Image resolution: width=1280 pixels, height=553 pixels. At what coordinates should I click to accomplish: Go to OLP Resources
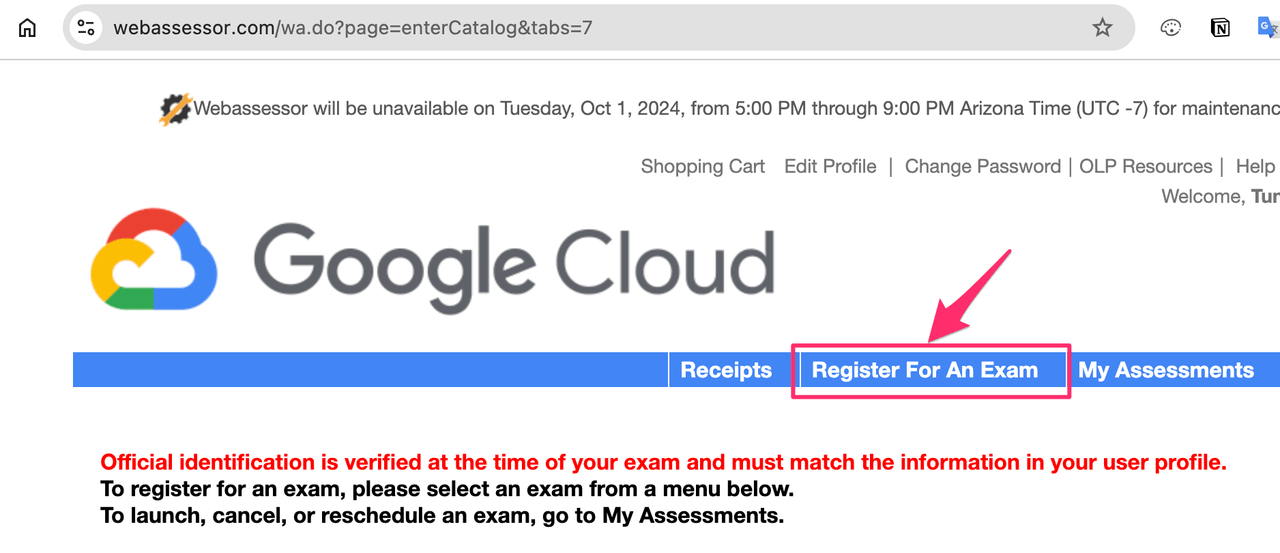click(1145, 167)
